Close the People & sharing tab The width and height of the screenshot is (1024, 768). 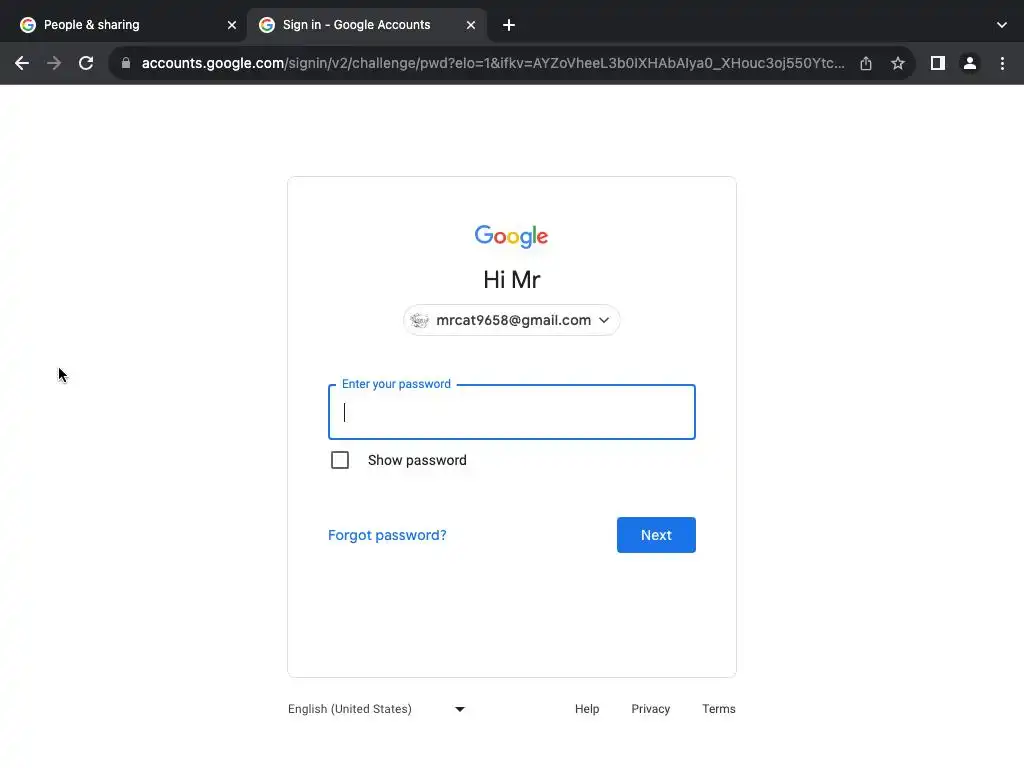click(x=232, y=25)
